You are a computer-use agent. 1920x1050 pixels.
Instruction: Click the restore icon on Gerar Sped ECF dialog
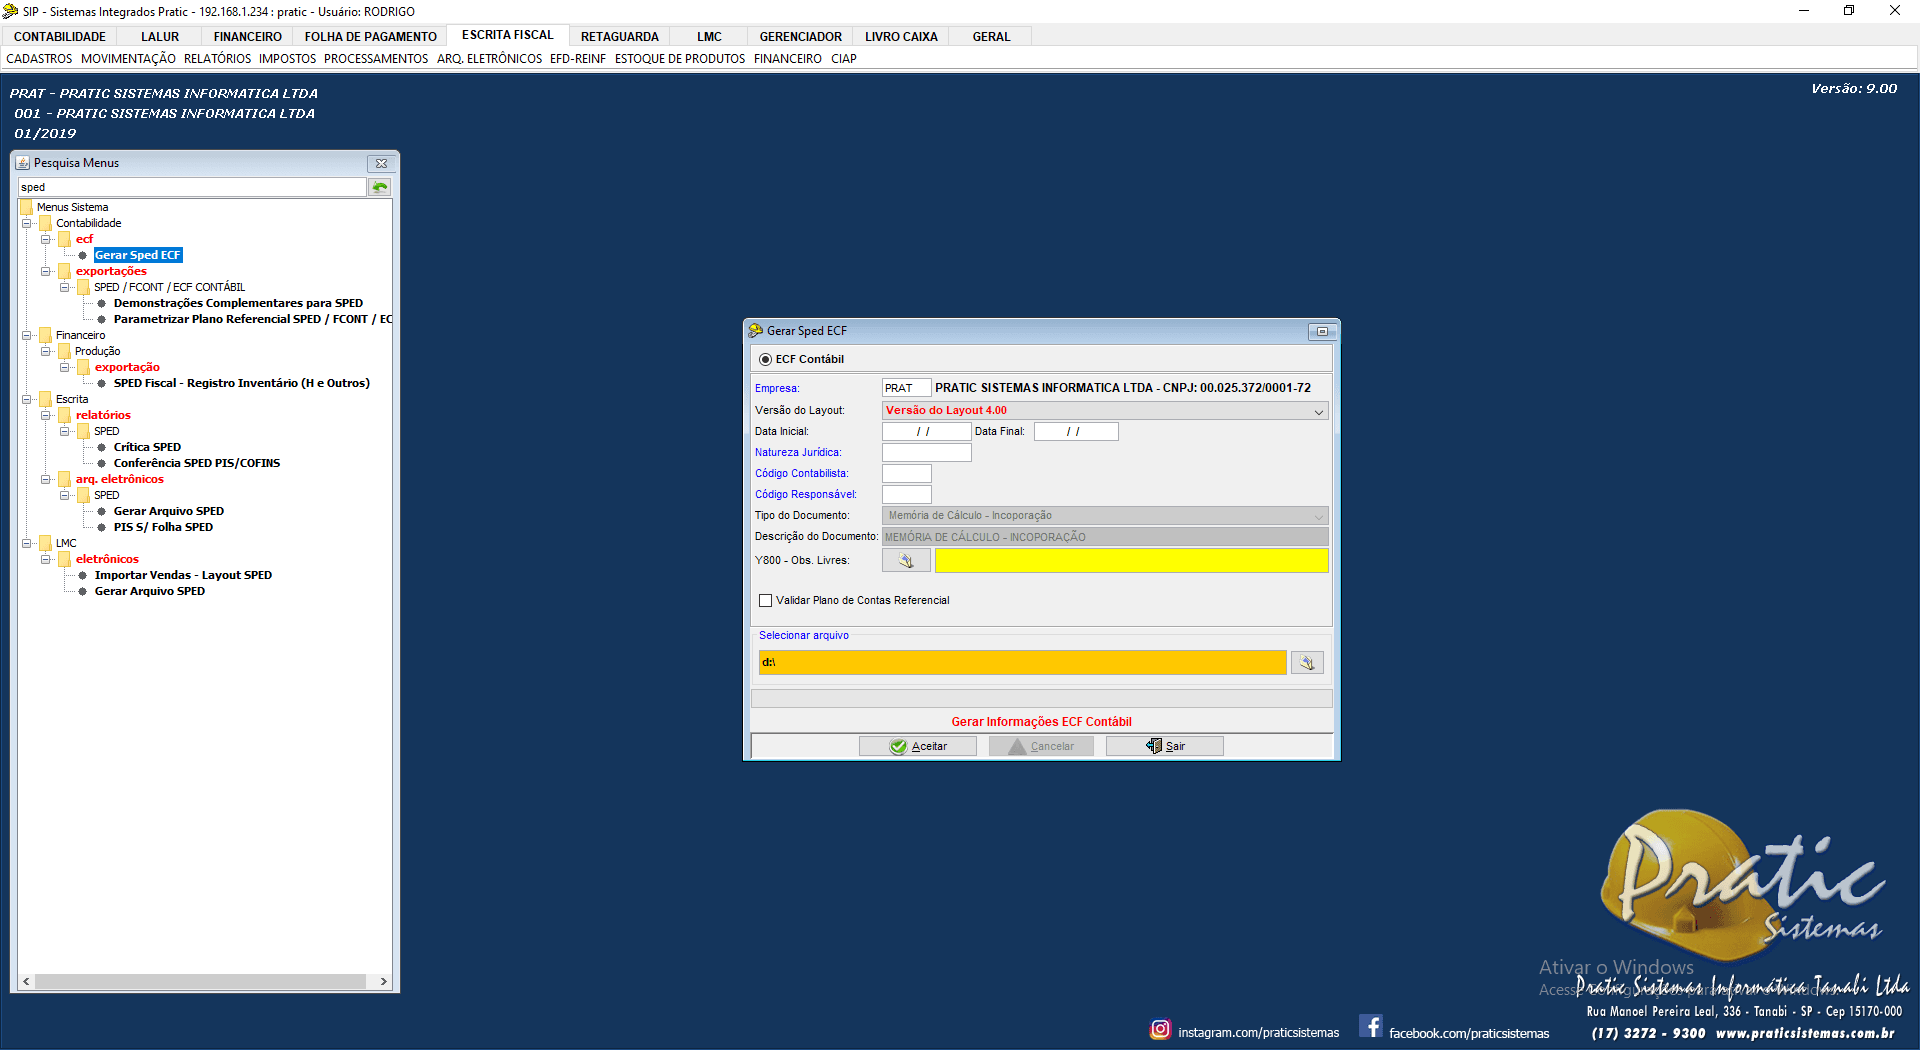1322,331
